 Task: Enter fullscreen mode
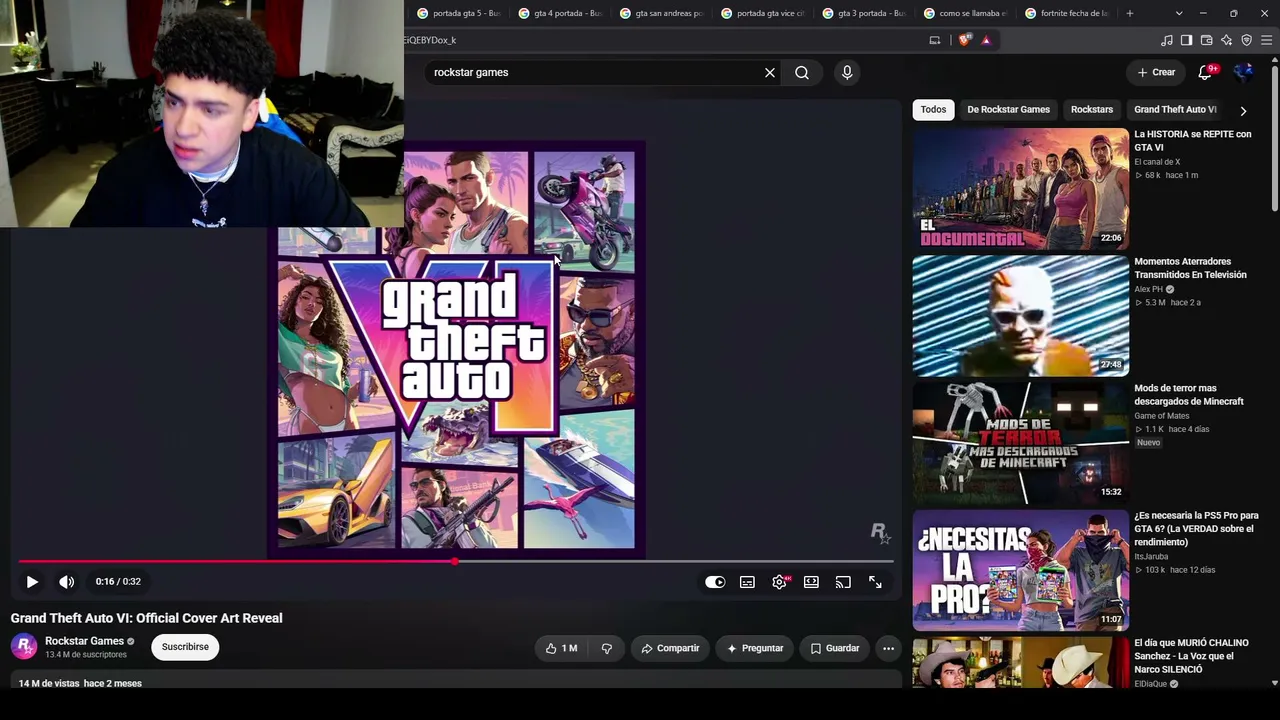click(x=875, y=582)
